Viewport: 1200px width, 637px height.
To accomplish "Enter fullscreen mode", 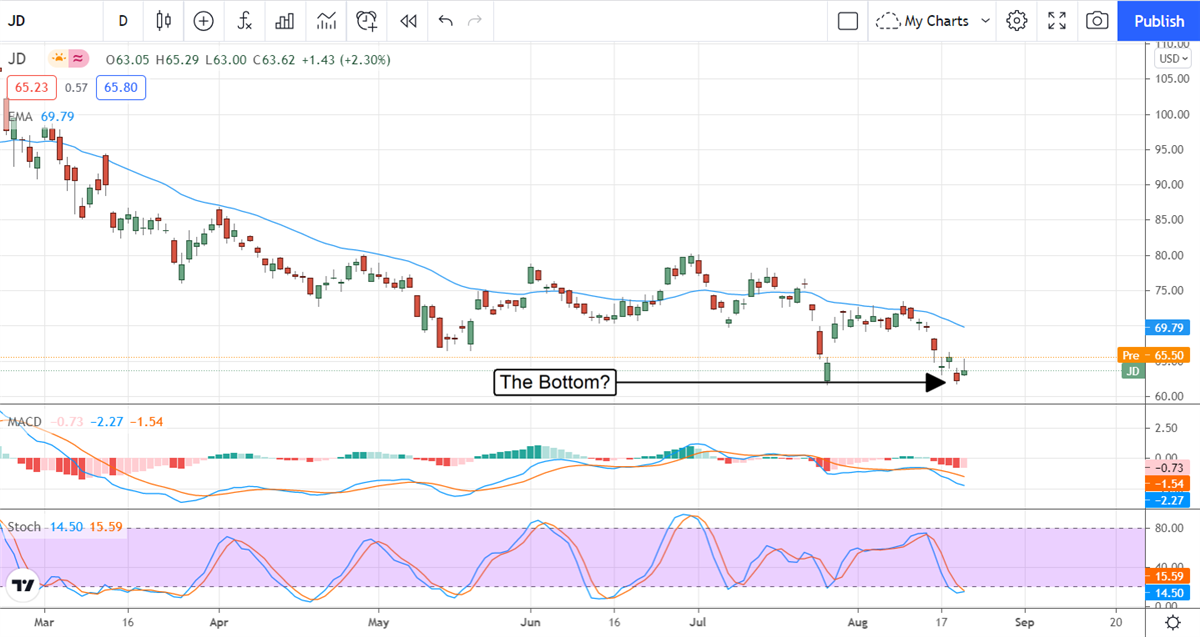I will click(1057, 20).
